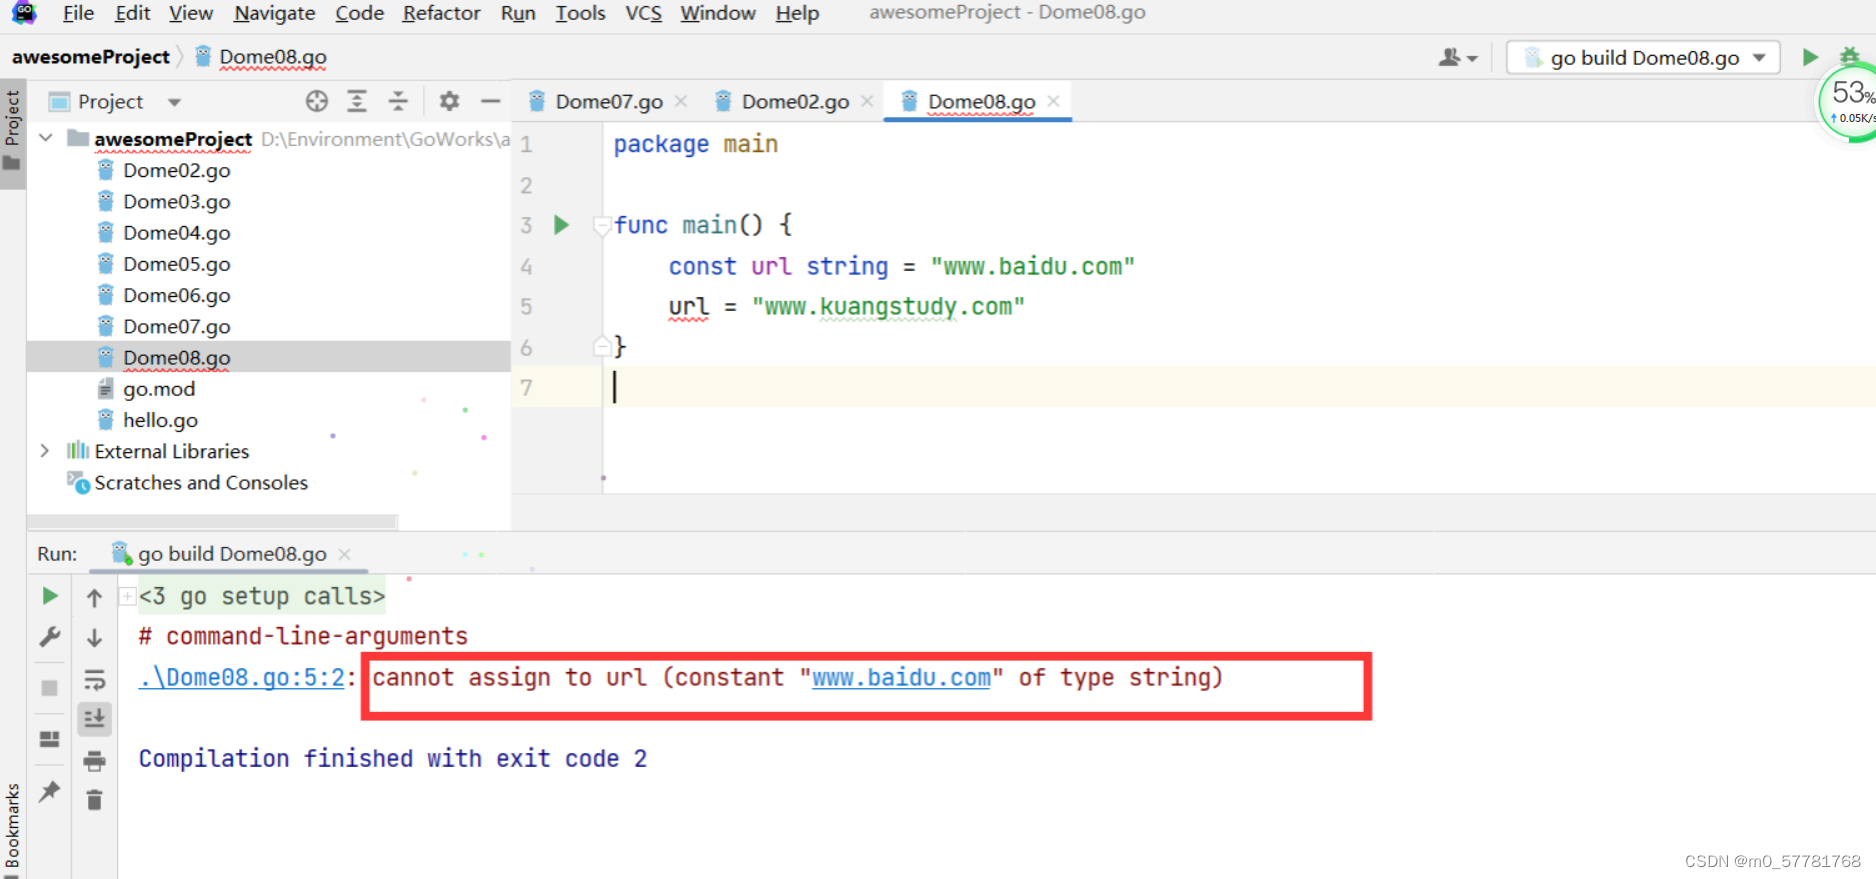Click the Pin tab icon in Run panel
The width and height of the screenshot is (1876, 879).
tap(49, 792)
